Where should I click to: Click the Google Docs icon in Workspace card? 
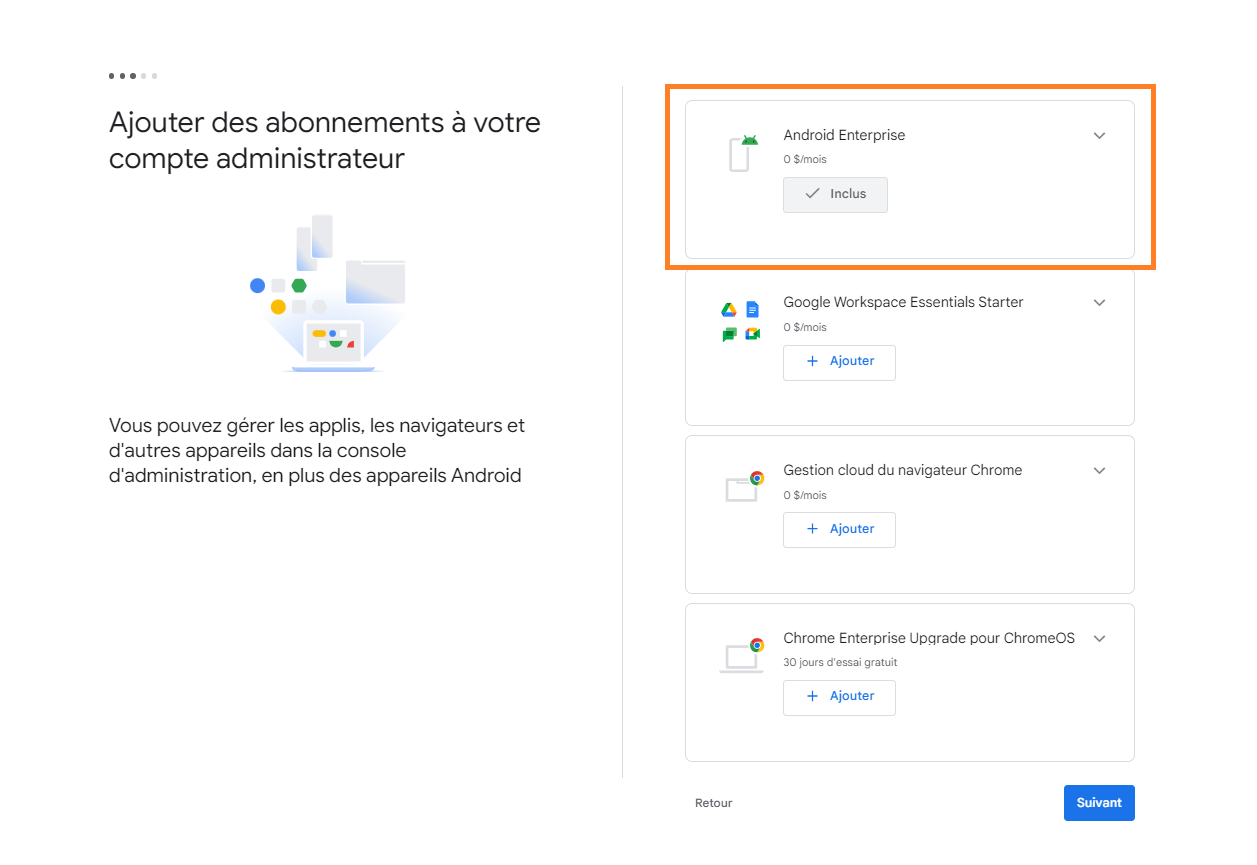tap(753, 310)
